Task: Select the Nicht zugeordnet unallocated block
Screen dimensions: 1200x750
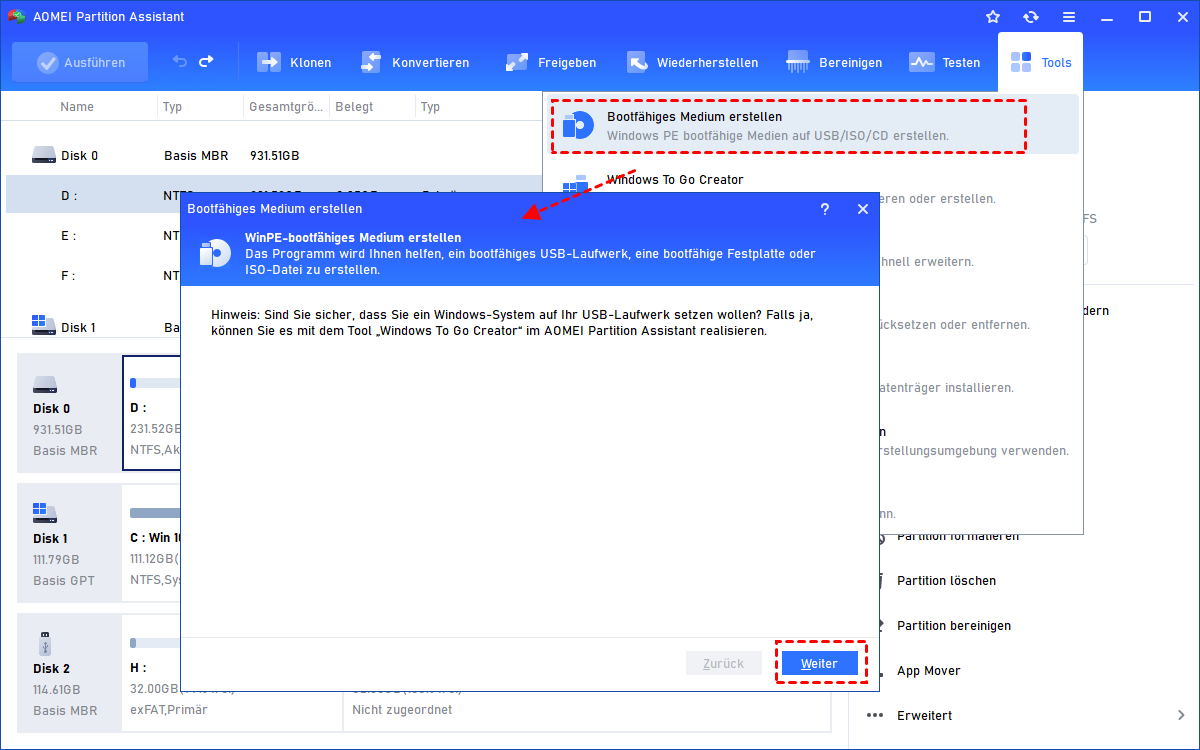Action: (587, 710)
